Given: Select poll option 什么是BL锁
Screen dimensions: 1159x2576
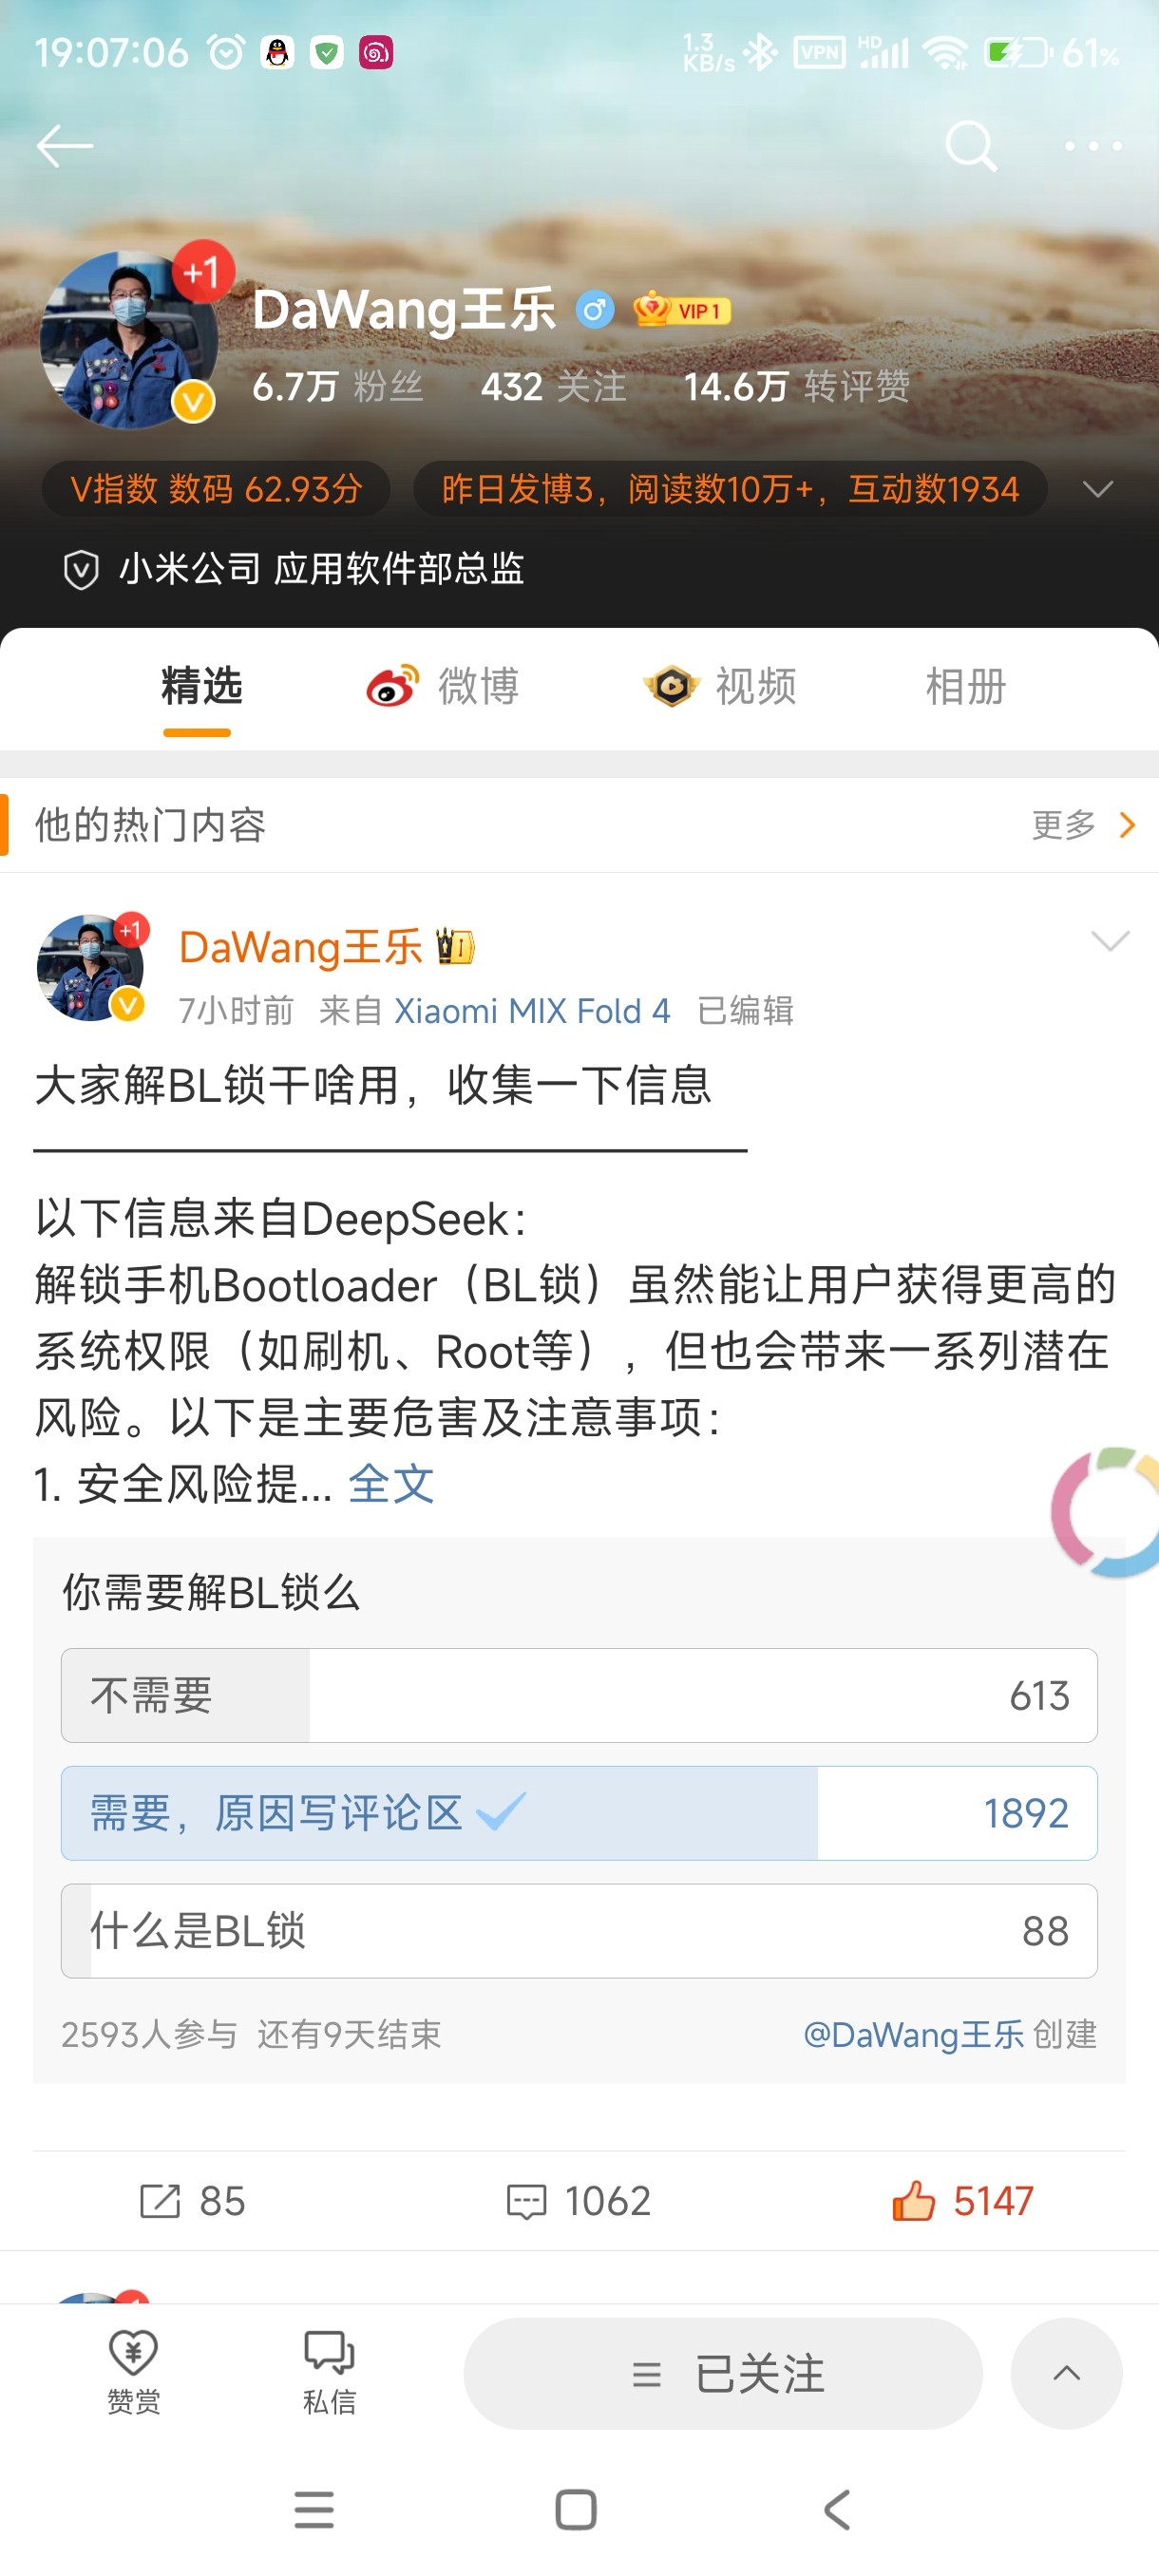Looking at the screenshot, I should [579, 1930].
